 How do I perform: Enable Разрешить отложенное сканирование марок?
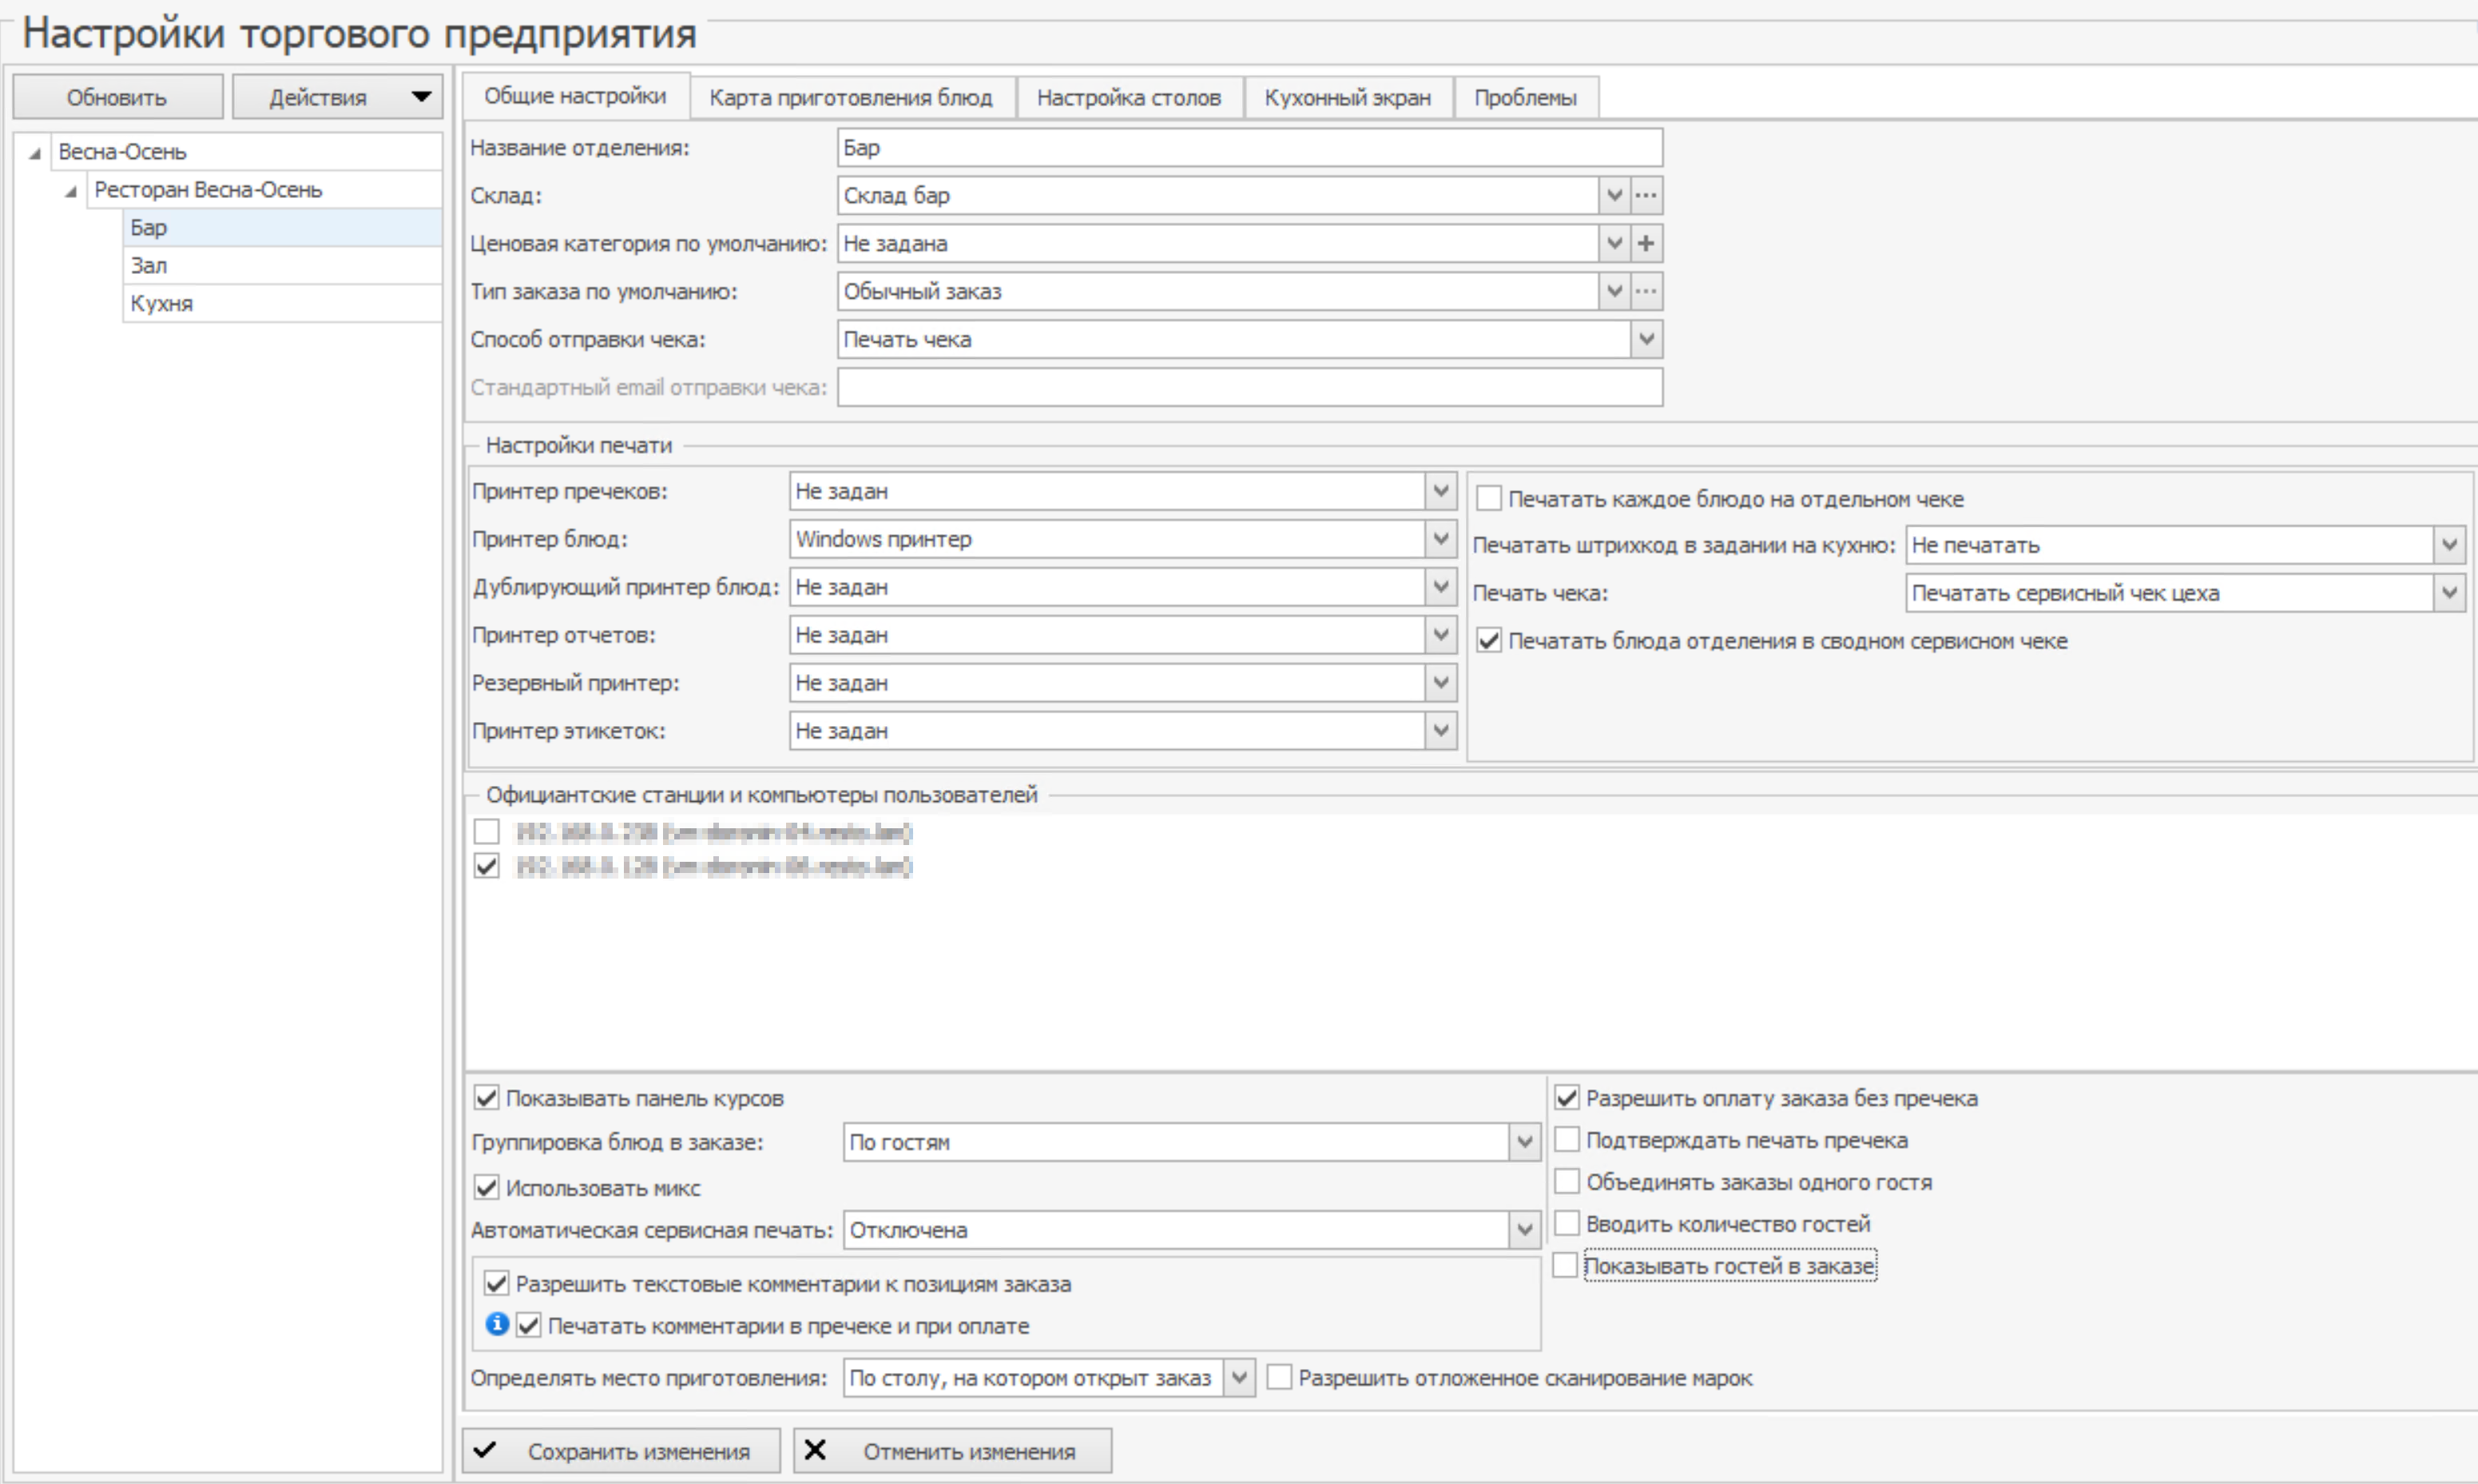tap(1280, 1378)
